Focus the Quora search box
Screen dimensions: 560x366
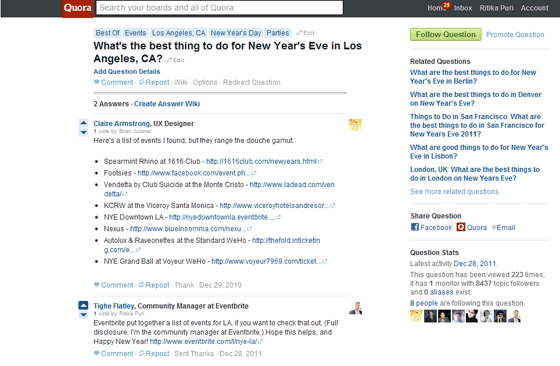219,8
